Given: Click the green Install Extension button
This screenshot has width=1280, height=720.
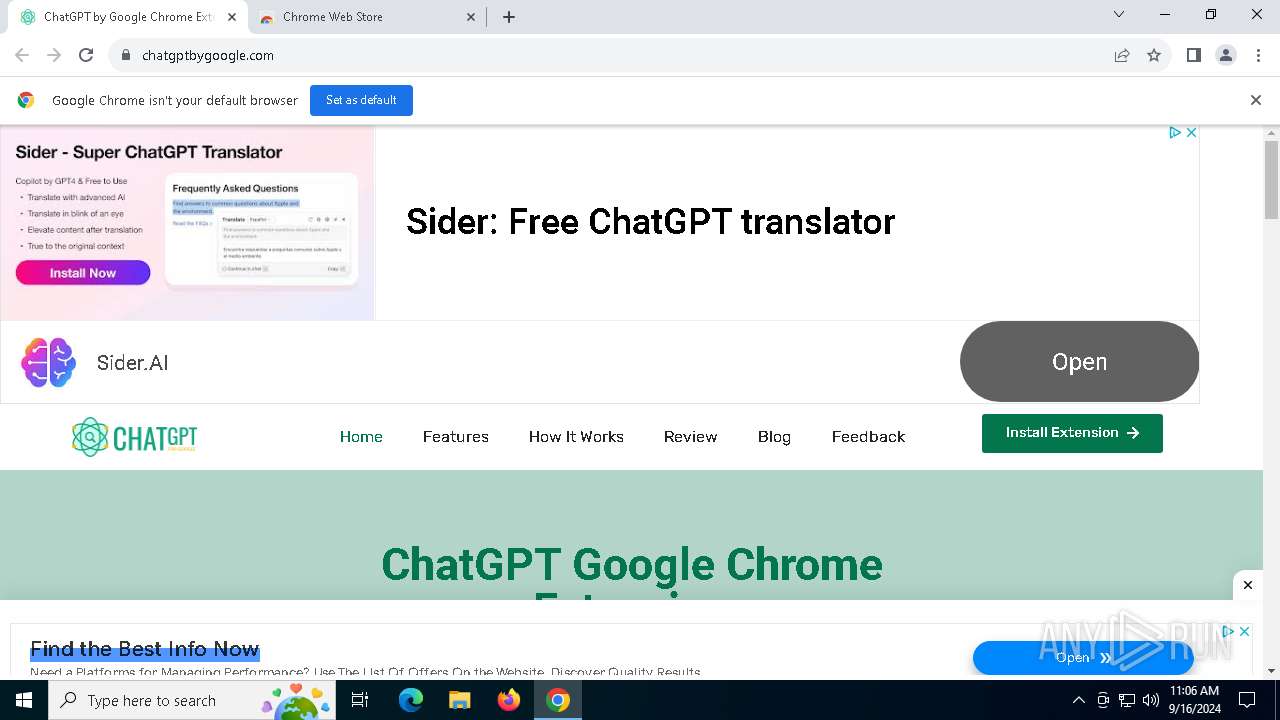Looking at the screenshot, I should (x=1072, y=433).
